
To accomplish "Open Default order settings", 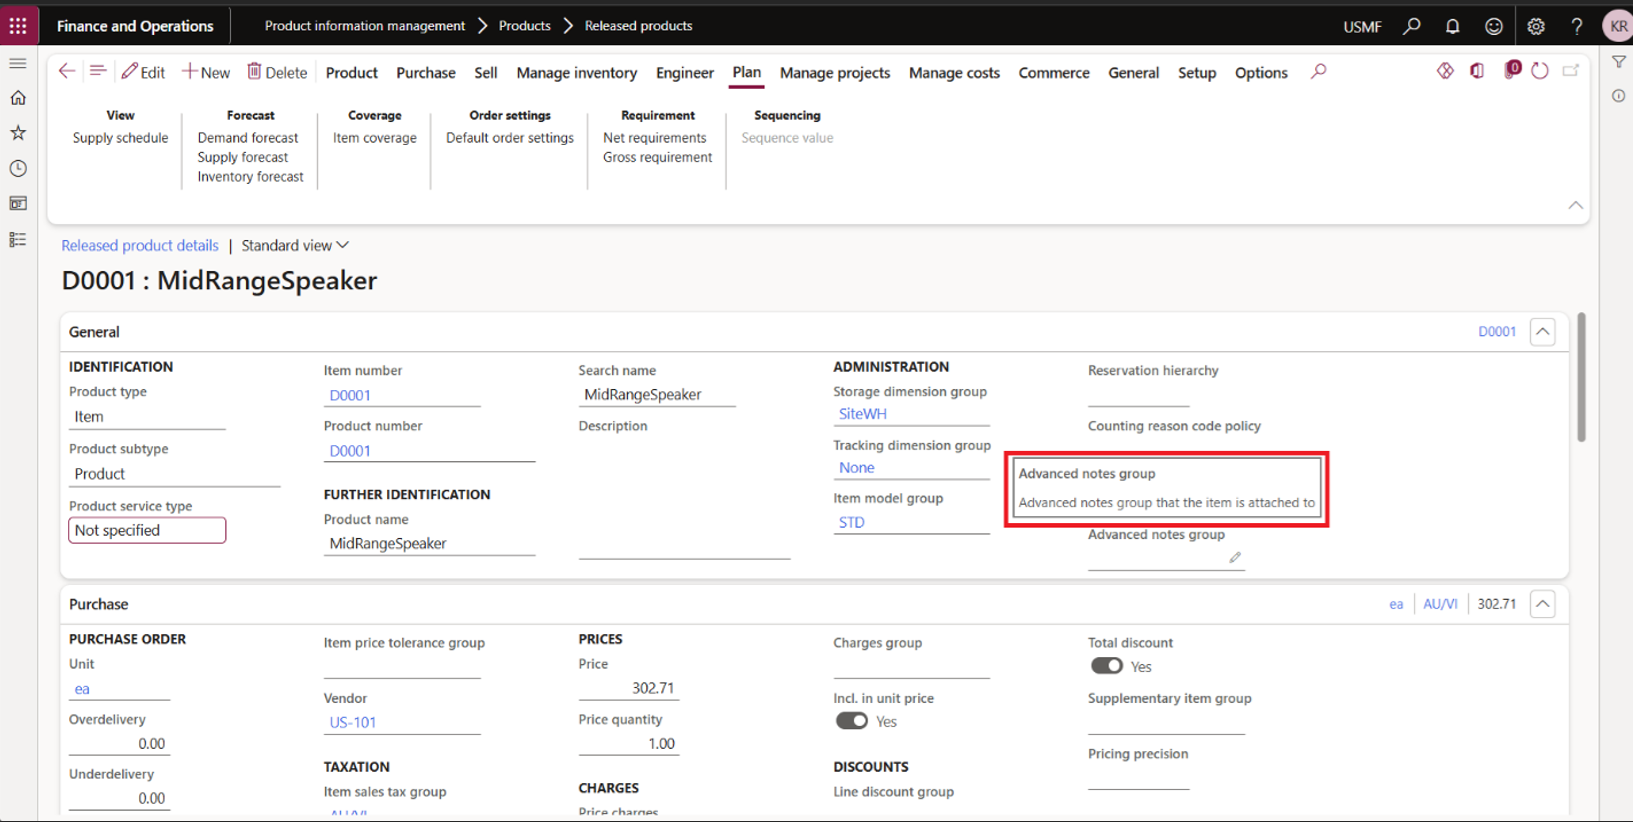I will (510, 138).
